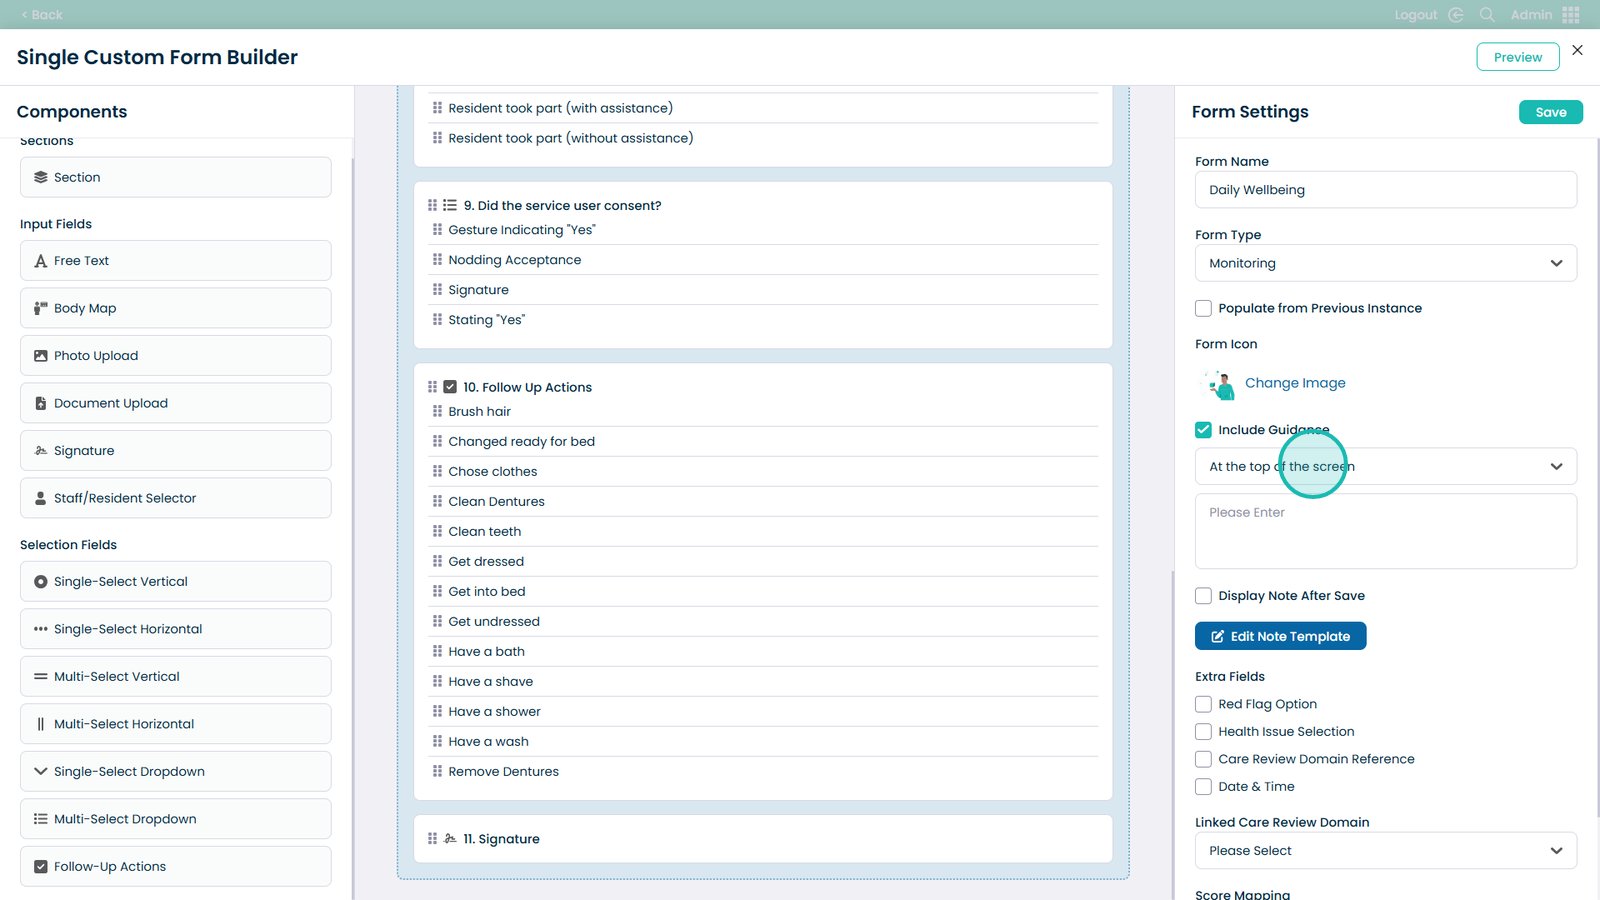Save the form settings
The height and width of the screenshot is (900, 1600).
click(1551, 112)
